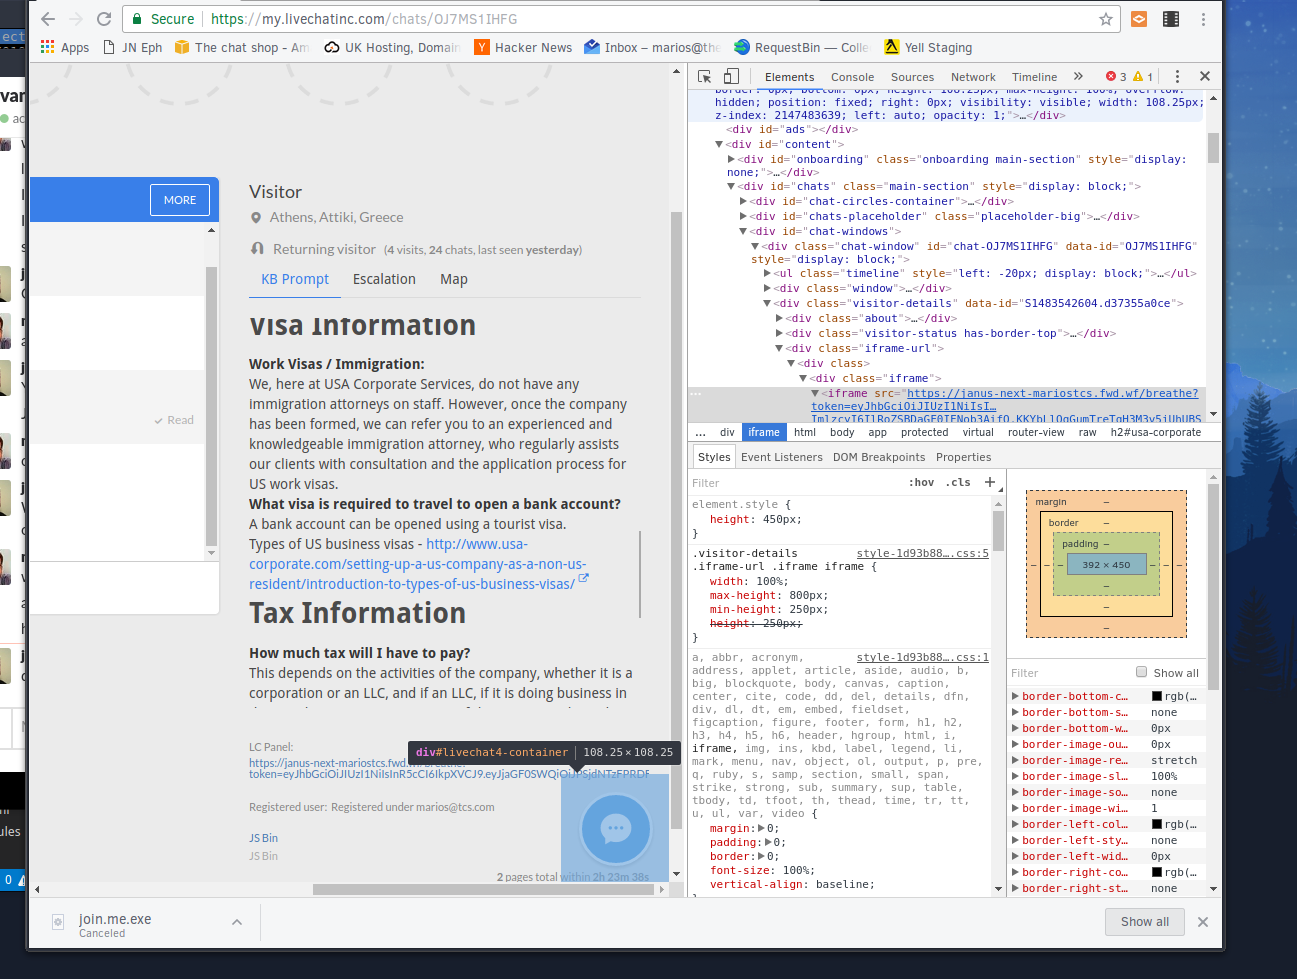Expand the div class="about" node
Viewport: 1297px width, 979px height.
tap(779, 319)
